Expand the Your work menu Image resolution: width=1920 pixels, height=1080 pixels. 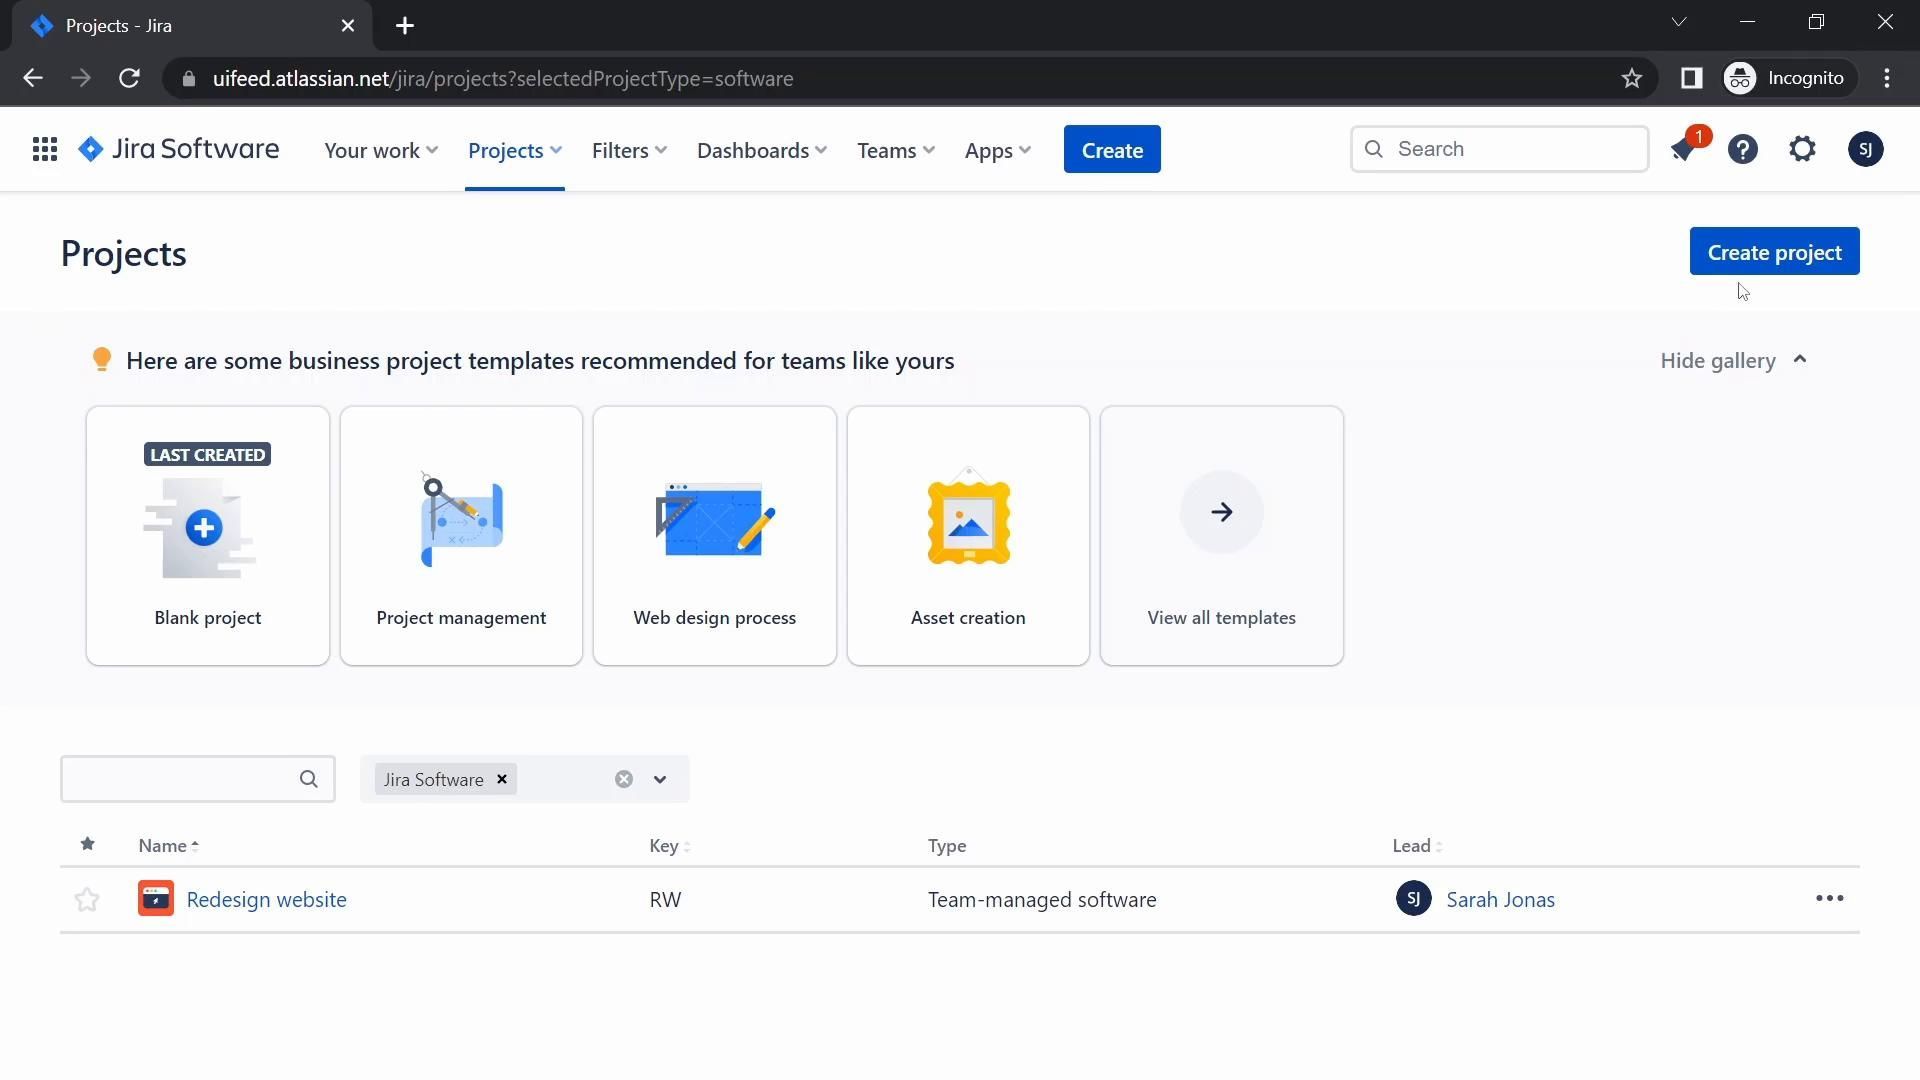[381, 151]
